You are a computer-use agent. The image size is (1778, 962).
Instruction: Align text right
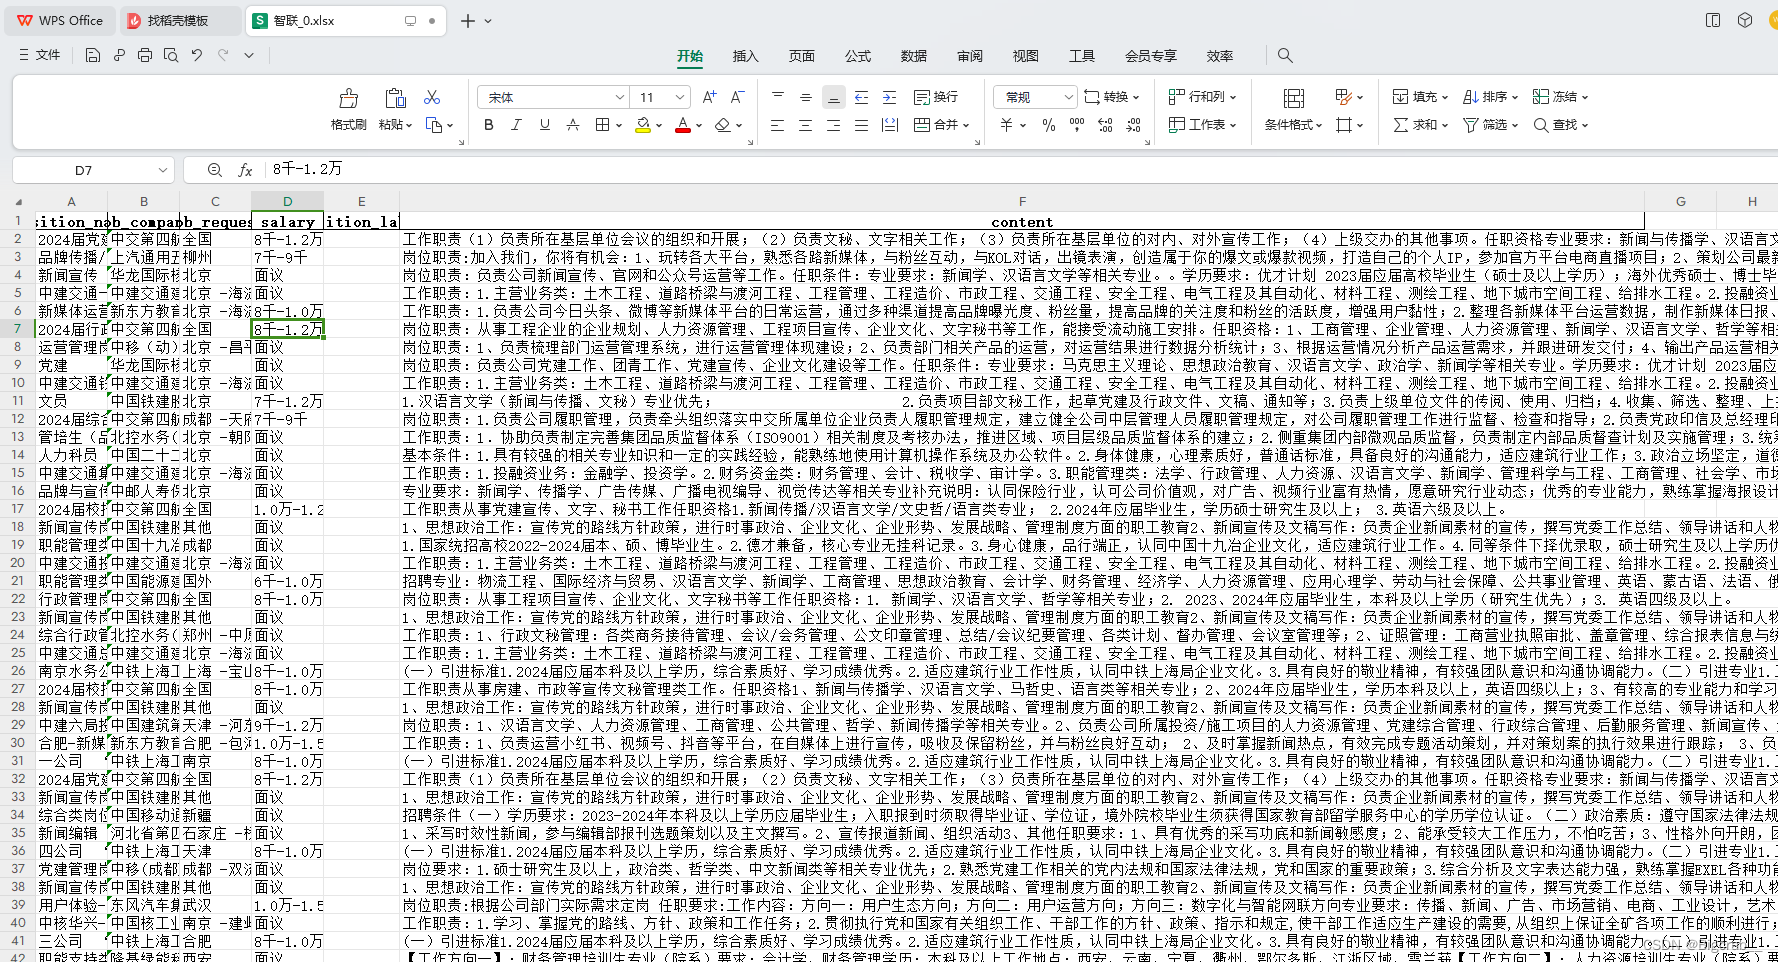[833, 125]
